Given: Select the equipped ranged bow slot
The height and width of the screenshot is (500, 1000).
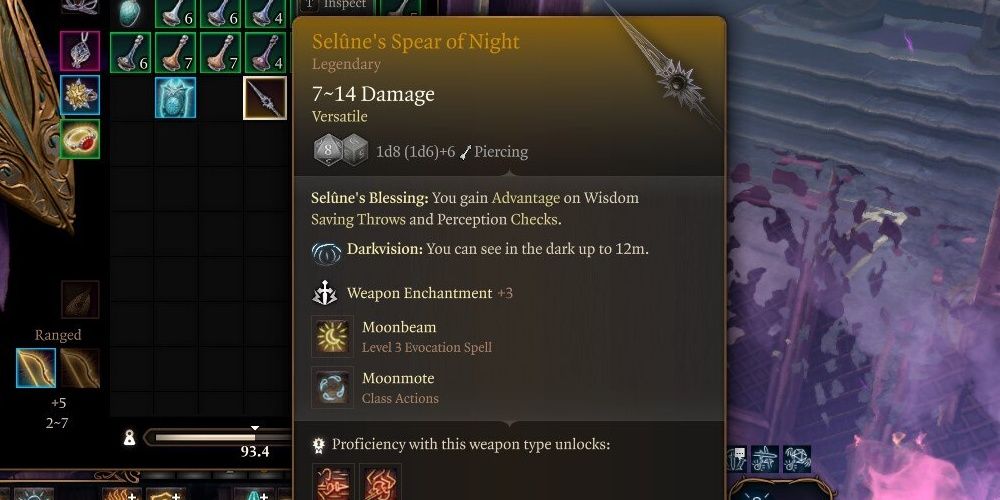Looking at the screenshot, I should (36, 368).
